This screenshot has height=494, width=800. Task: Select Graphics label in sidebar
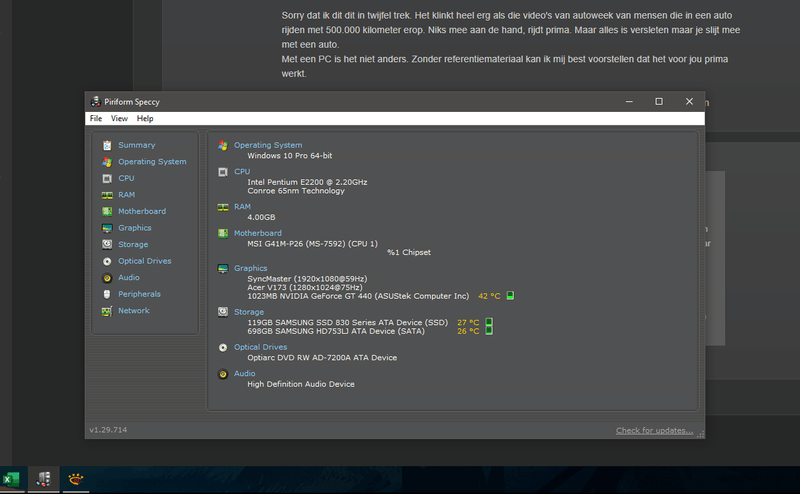(135, 228)
